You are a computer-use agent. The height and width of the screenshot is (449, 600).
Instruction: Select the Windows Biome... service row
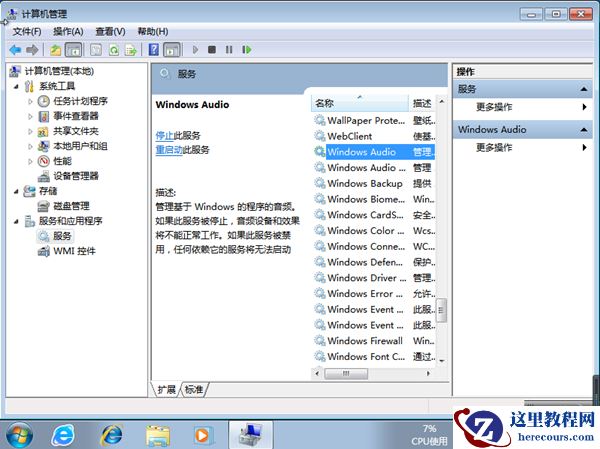374,199
